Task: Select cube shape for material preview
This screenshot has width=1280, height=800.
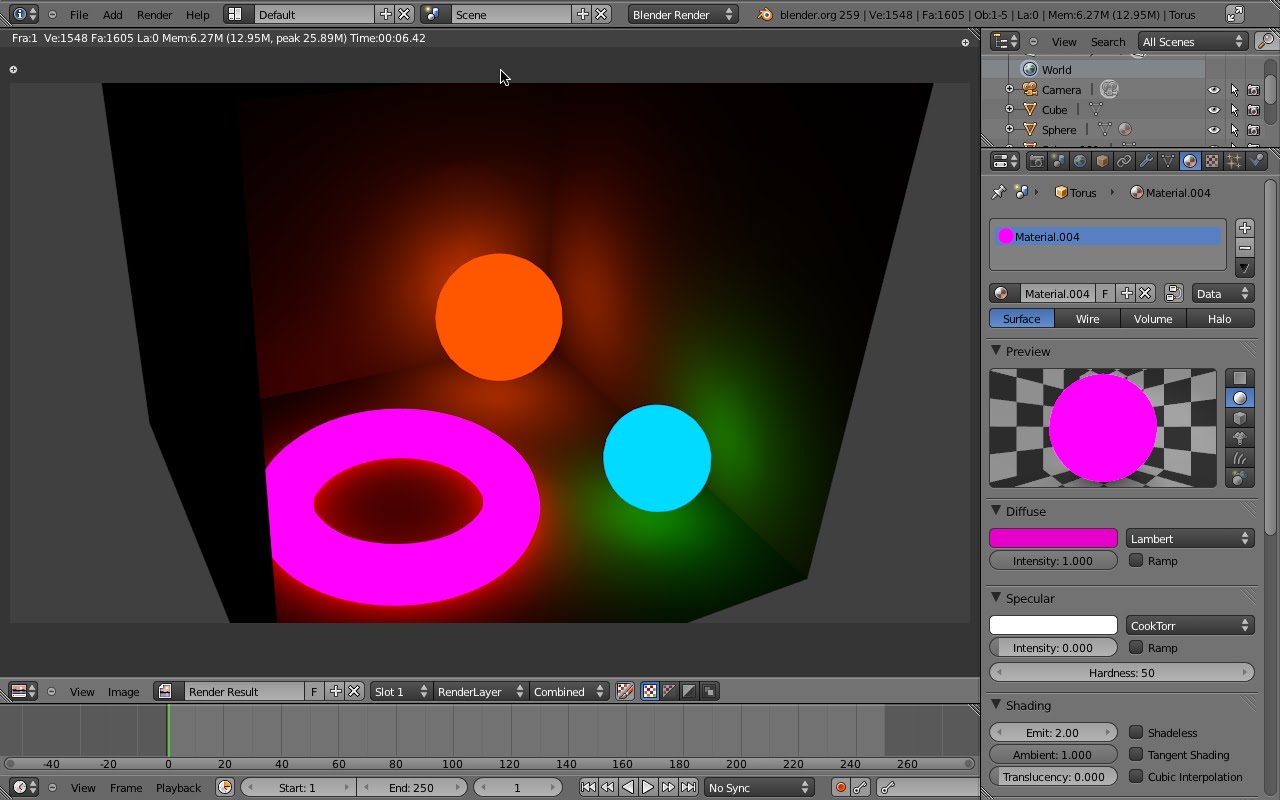Action: point(1240,418)
